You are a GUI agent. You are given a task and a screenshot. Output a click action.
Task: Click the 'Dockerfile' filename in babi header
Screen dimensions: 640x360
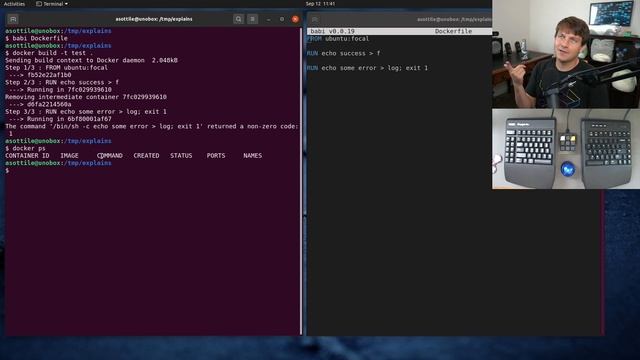[453, 31]
